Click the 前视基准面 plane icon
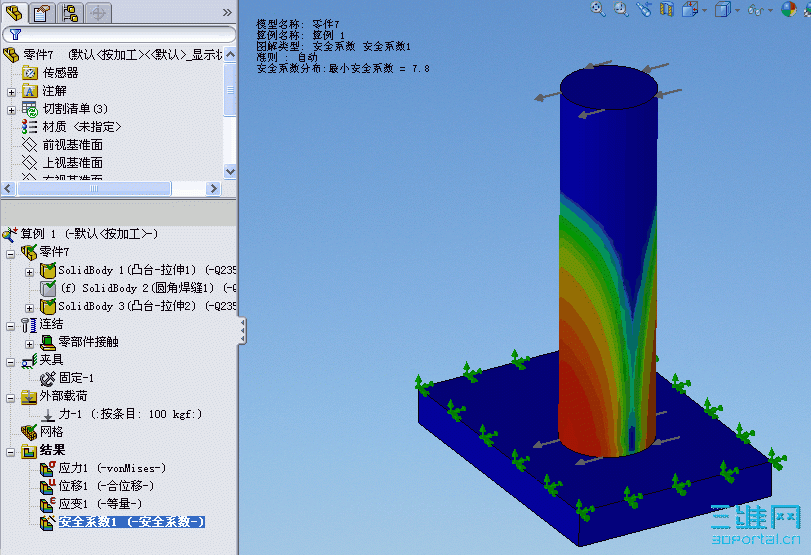Screen dimensions: 811x555 [29, 145]
